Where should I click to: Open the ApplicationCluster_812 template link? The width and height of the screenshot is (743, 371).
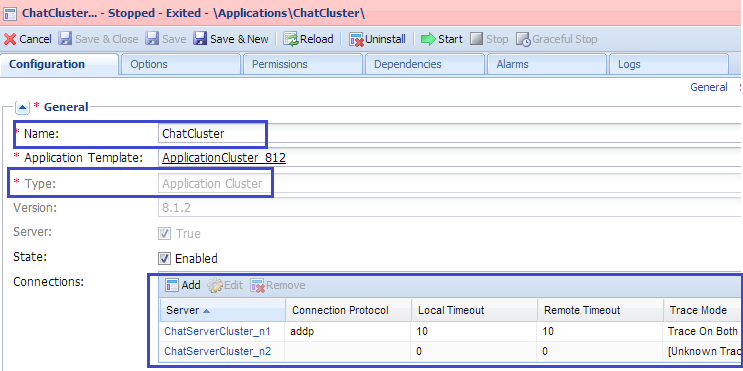coord(224,158)
